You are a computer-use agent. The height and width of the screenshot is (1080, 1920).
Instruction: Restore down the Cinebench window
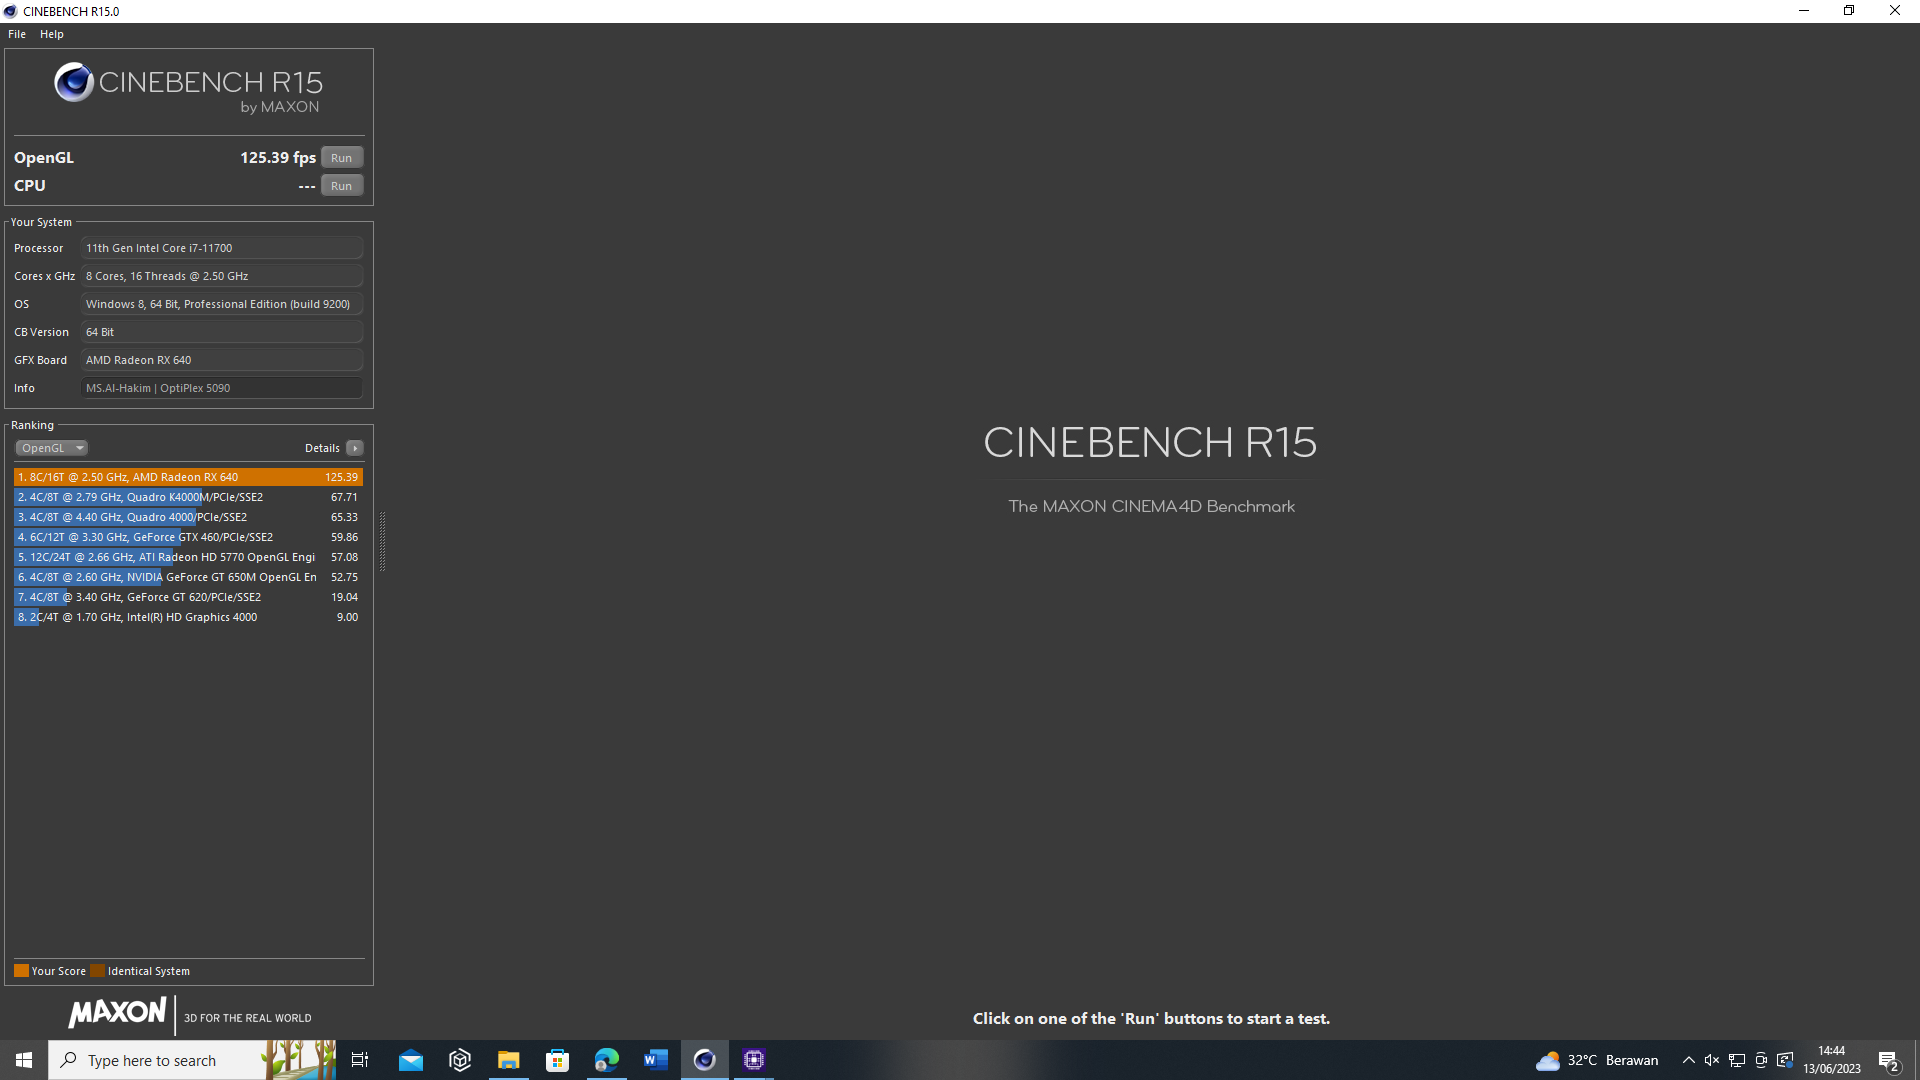[x=1849, y=11]
